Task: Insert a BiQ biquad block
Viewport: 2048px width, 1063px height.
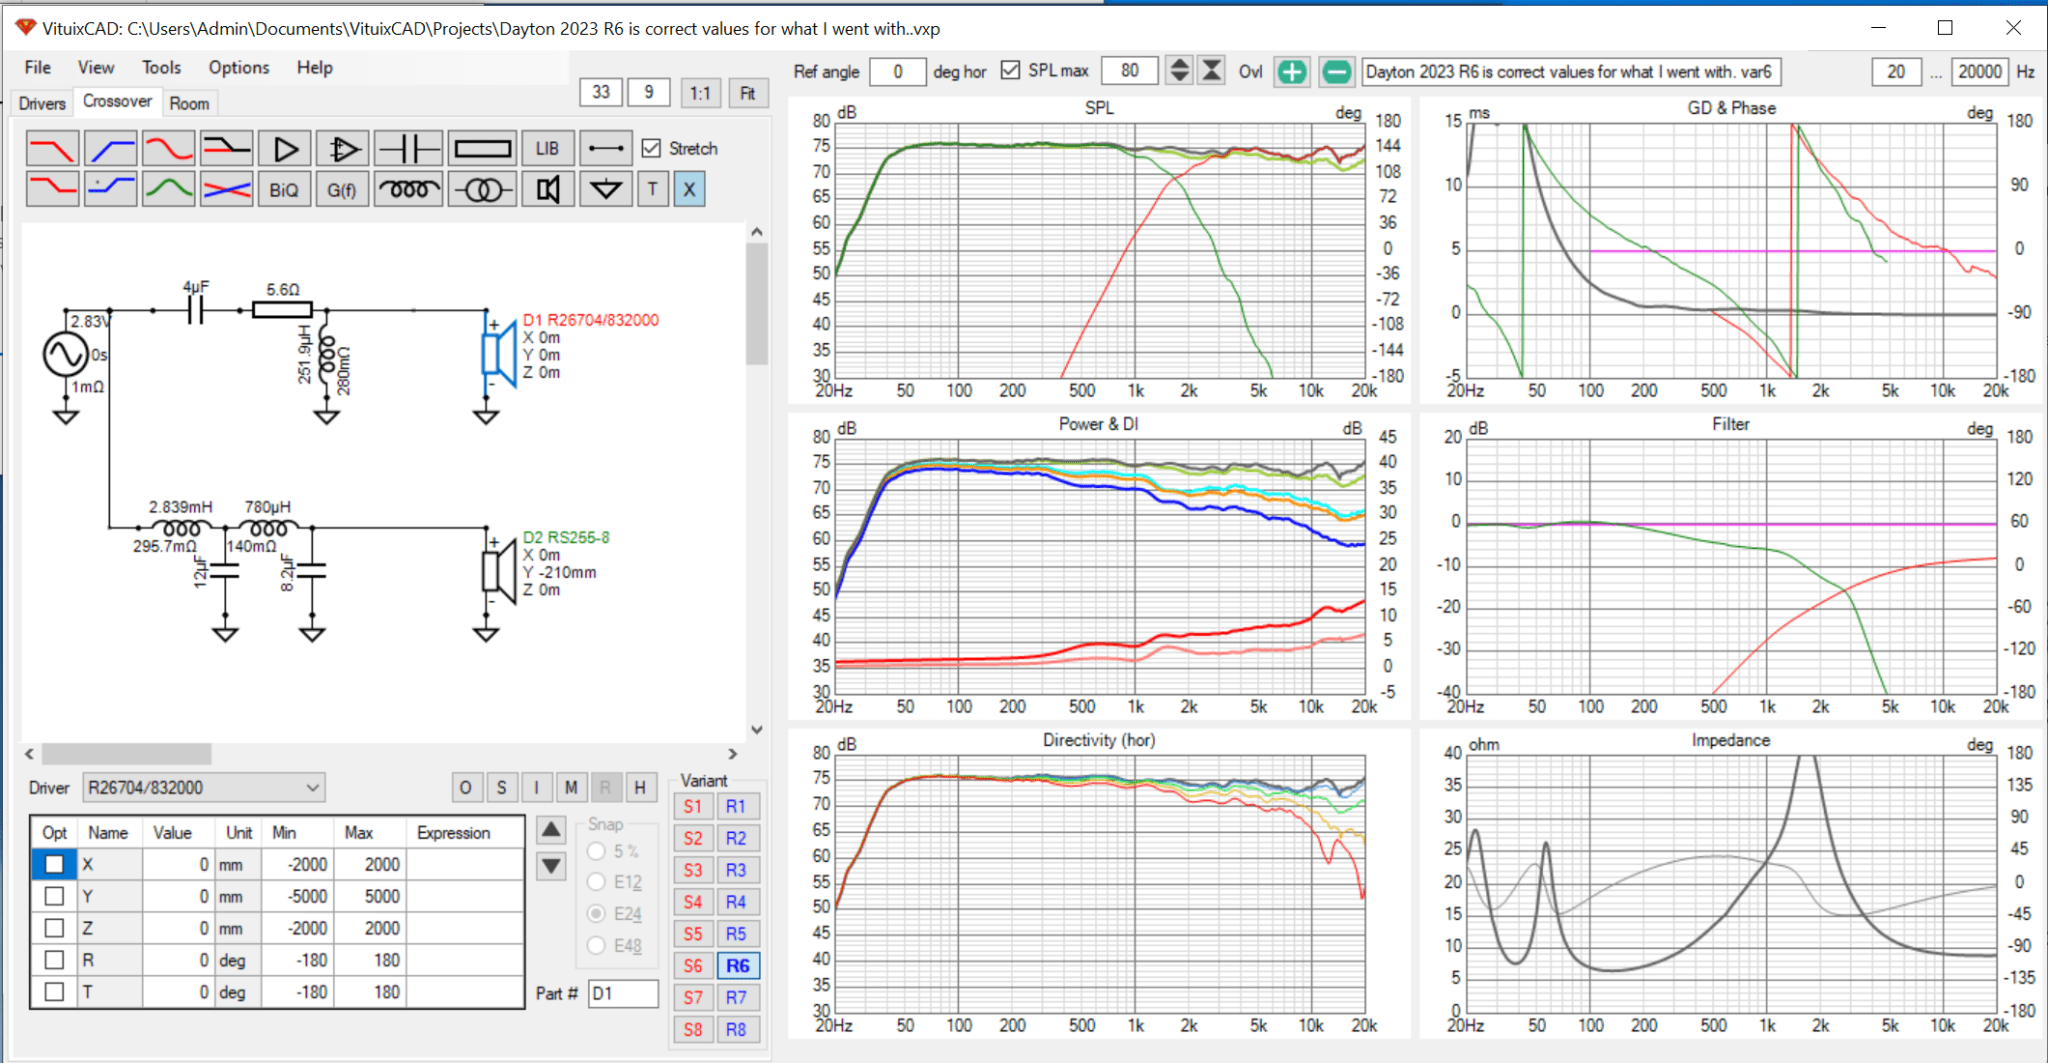Action: (284, 189)
